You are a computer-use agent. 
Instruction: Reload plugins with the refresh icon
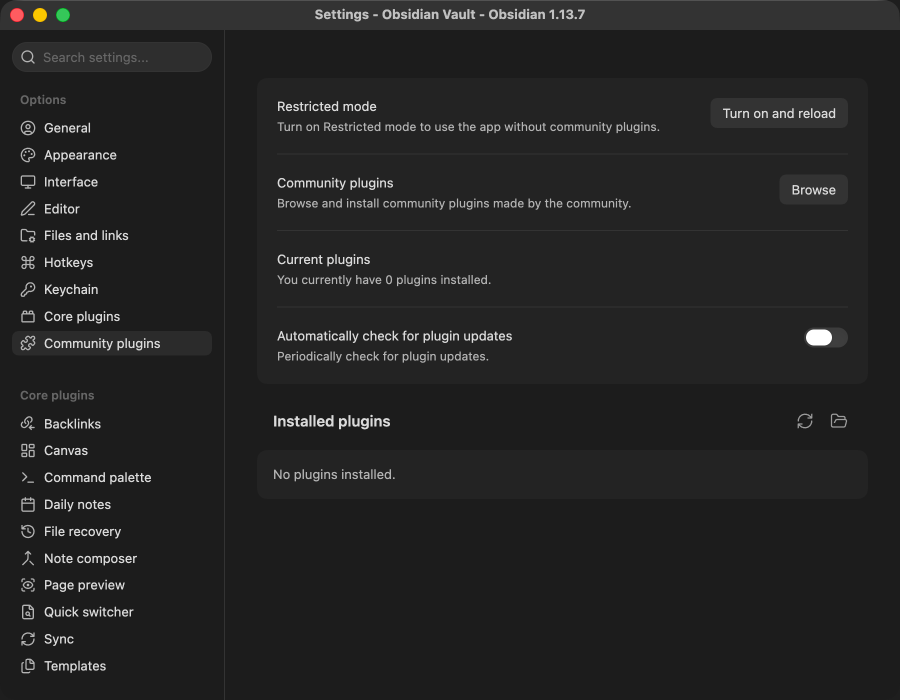pyautogui.click(x=805, y=421)
